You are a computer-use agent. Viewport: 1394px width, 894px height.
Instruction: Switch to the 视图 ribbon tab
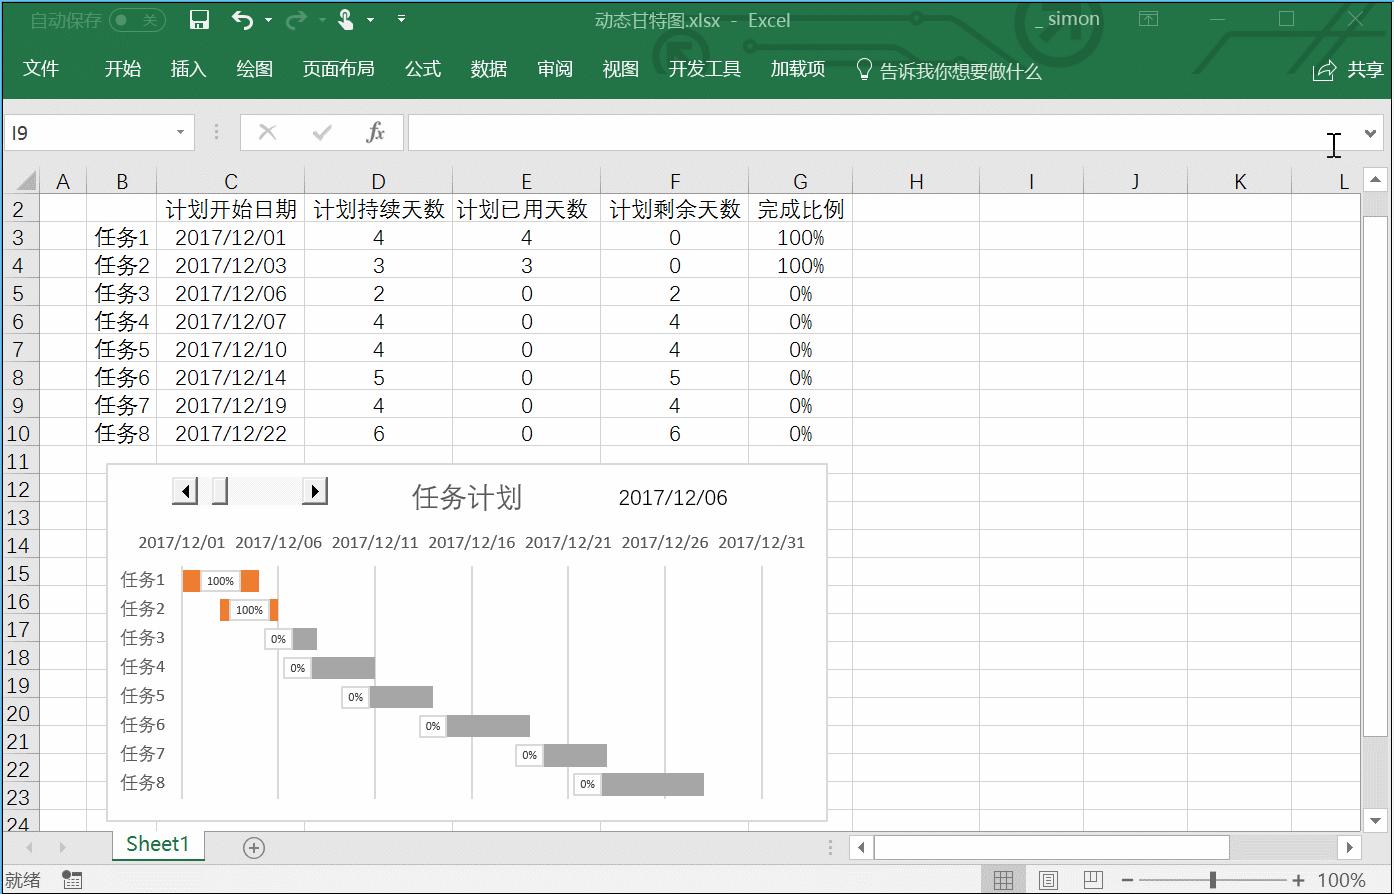click(621, 69)
